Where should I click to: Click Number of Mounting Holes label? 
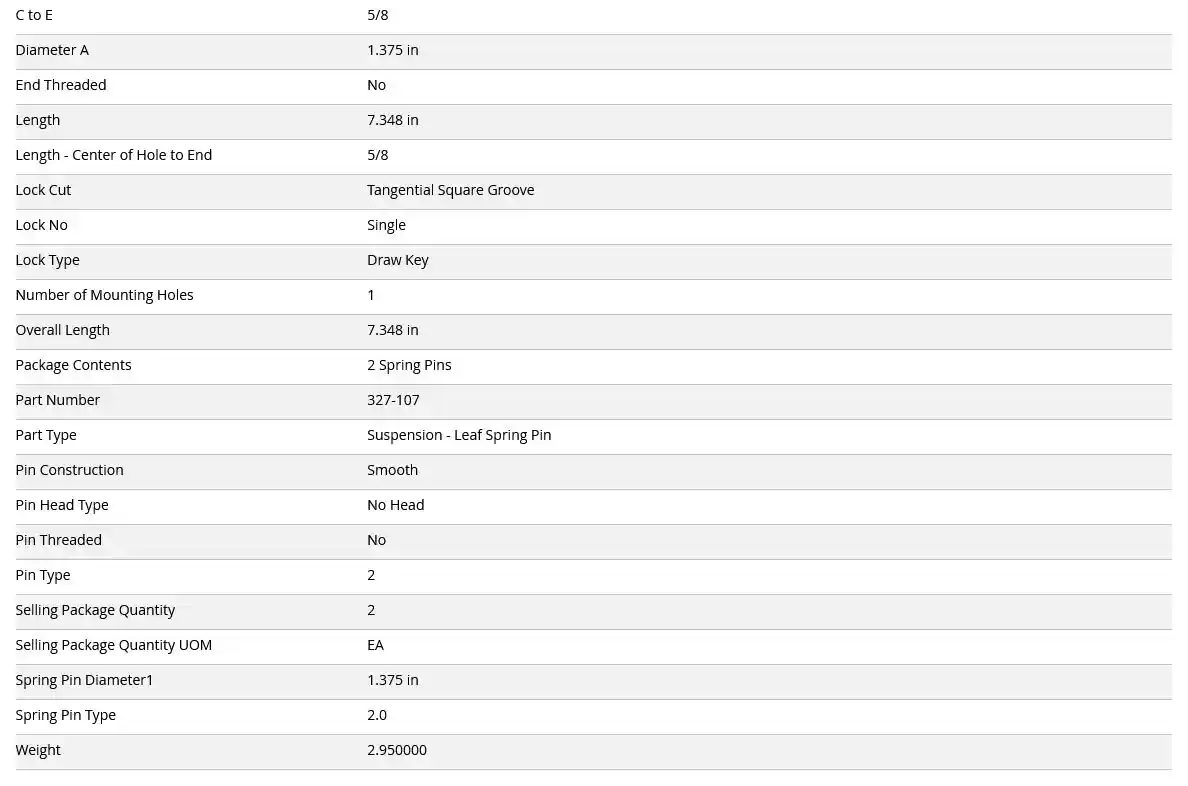(105, 295)
